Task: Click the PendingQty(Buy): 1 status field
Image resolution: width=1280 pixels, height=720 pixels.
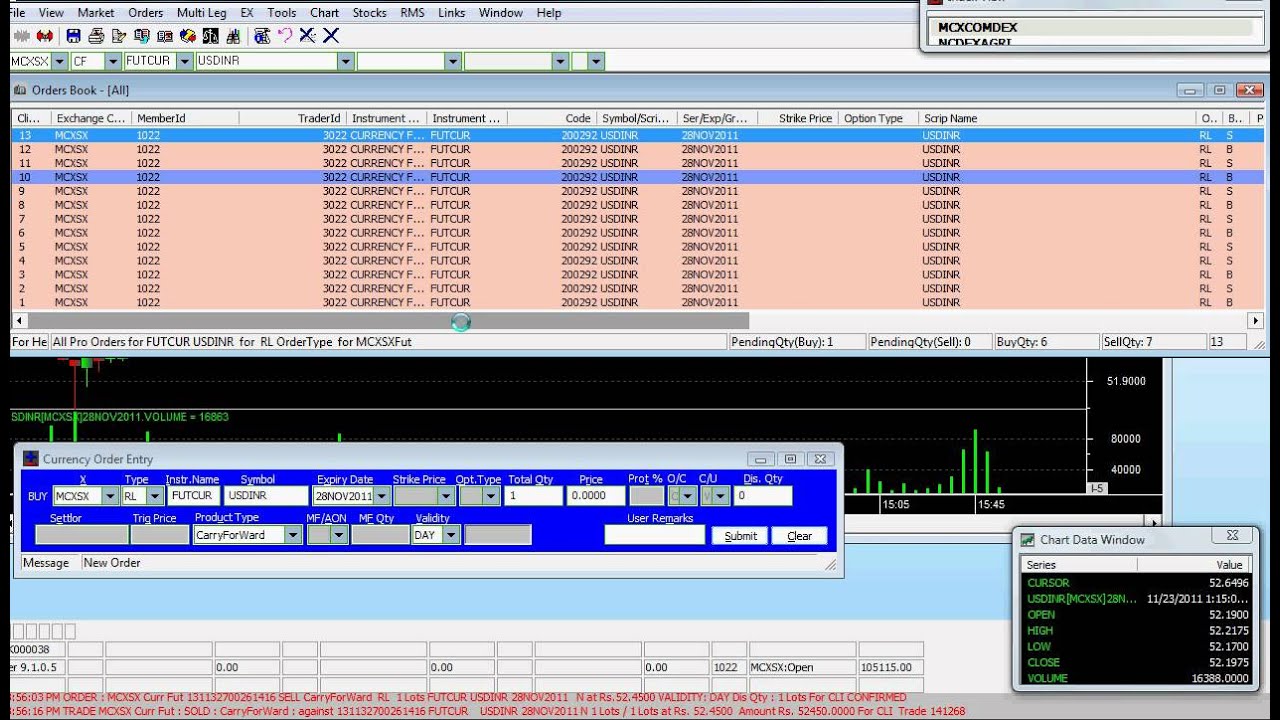Action: tap(796, 342)
